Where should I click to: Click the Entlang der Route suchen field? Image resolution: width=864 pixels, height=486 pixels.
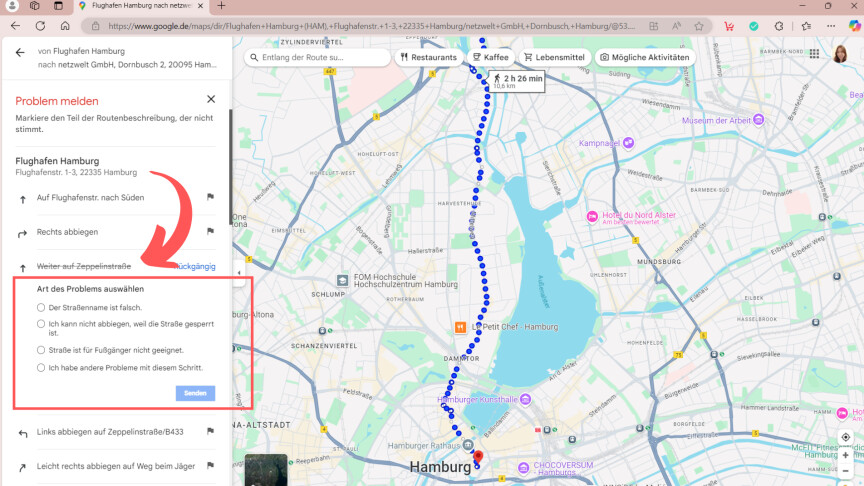tap(317, 57)
